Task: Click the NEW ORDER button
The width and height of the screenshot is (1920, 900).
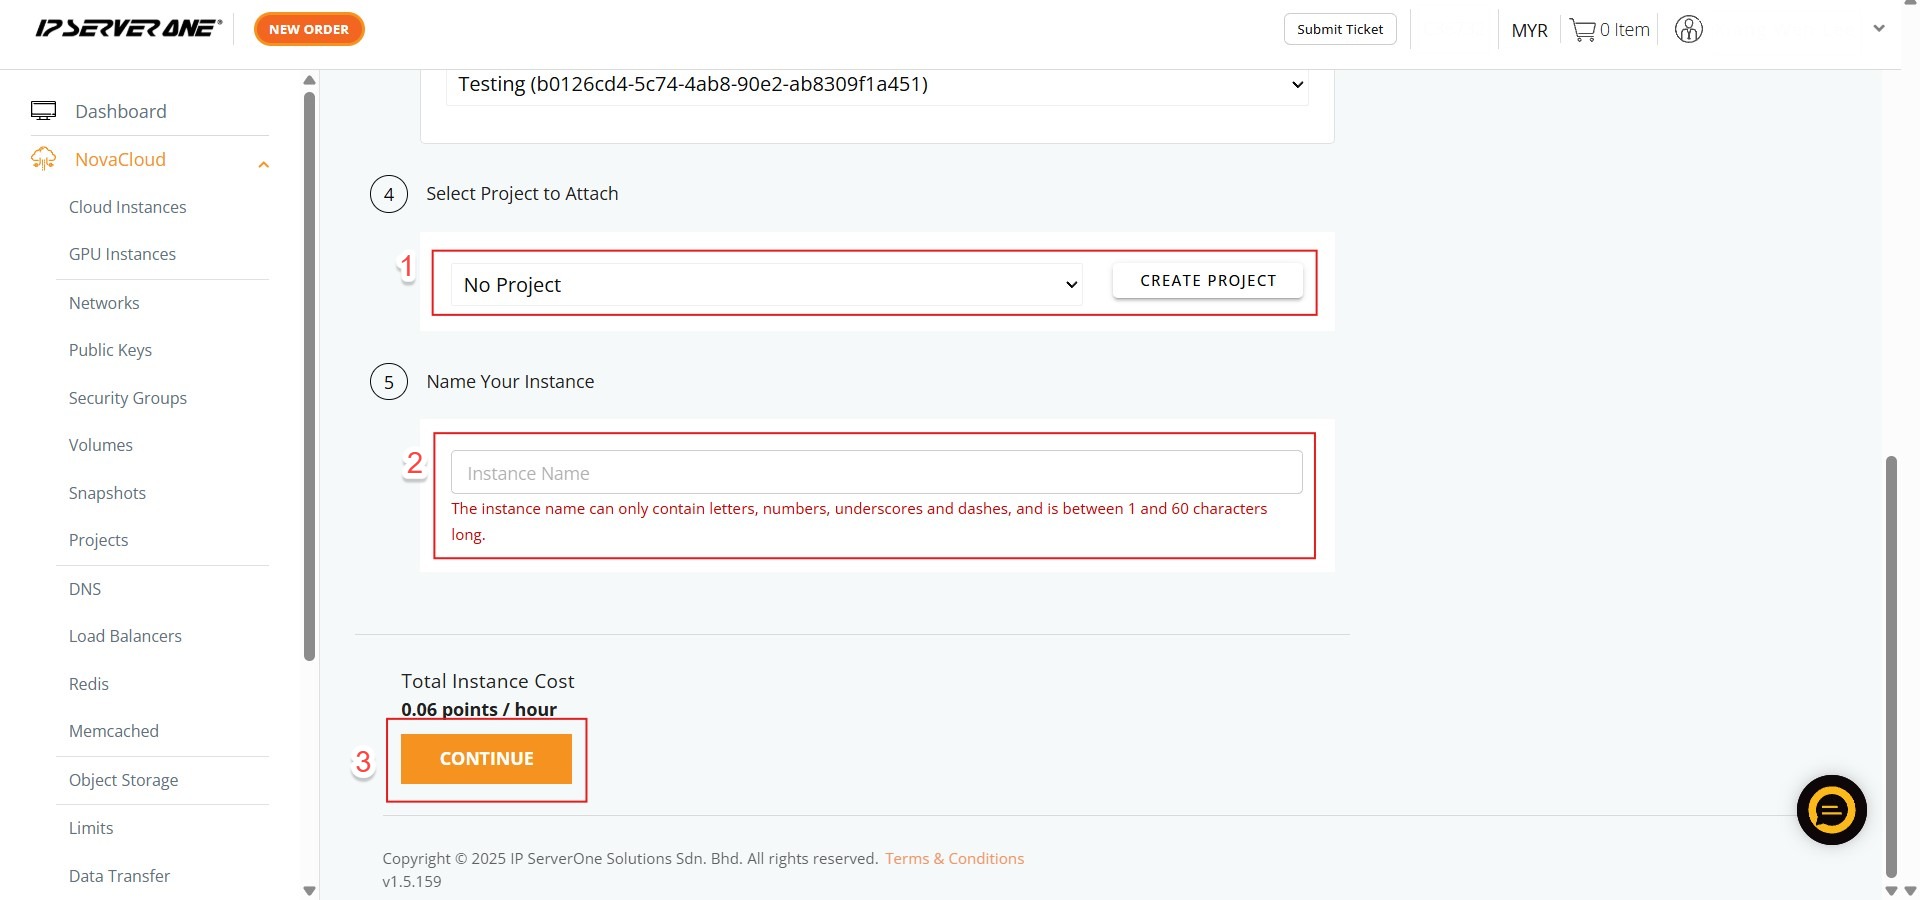Action: (309, 29)
